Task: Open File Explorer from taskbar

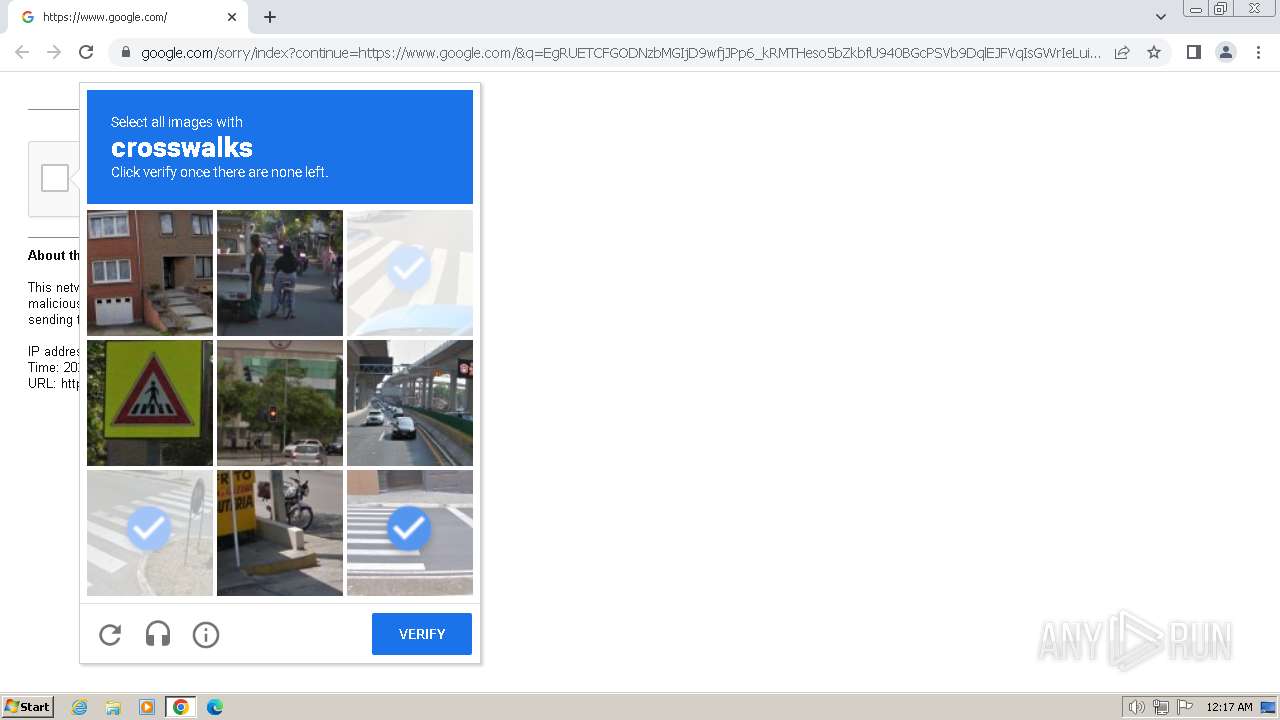Action: [x=113, y=707]
